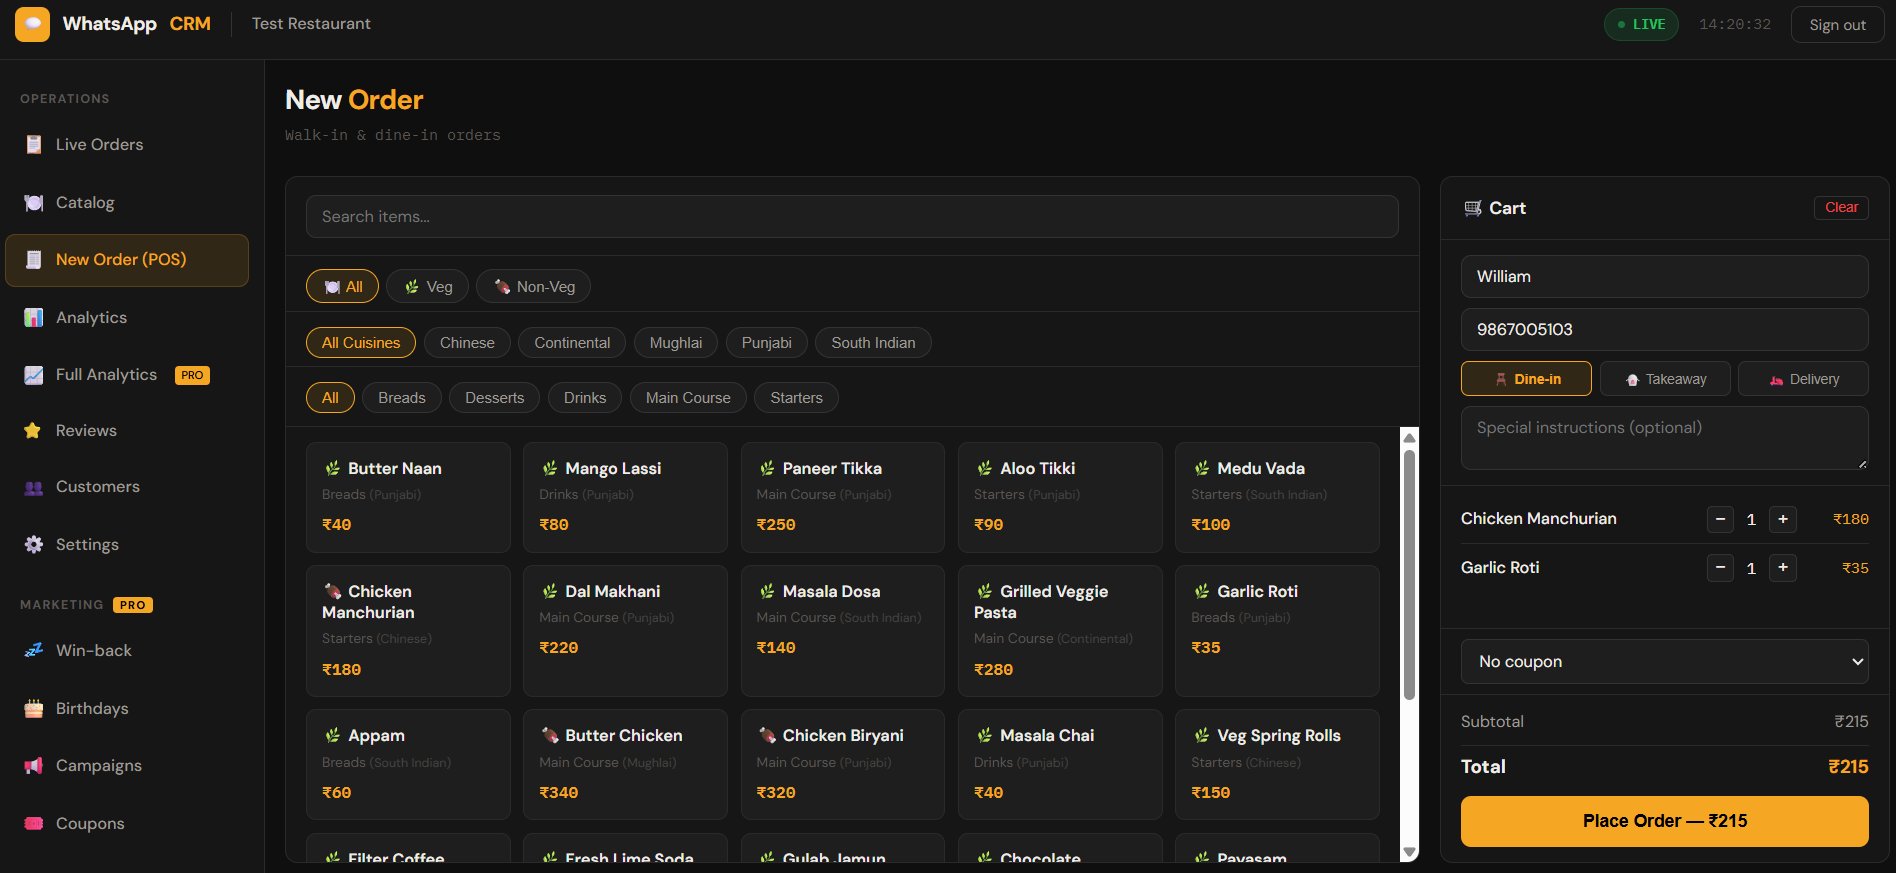Click the WhatsApp CRM logo icon
This screenshot has height=873, width=1896.
pos(32,24)
